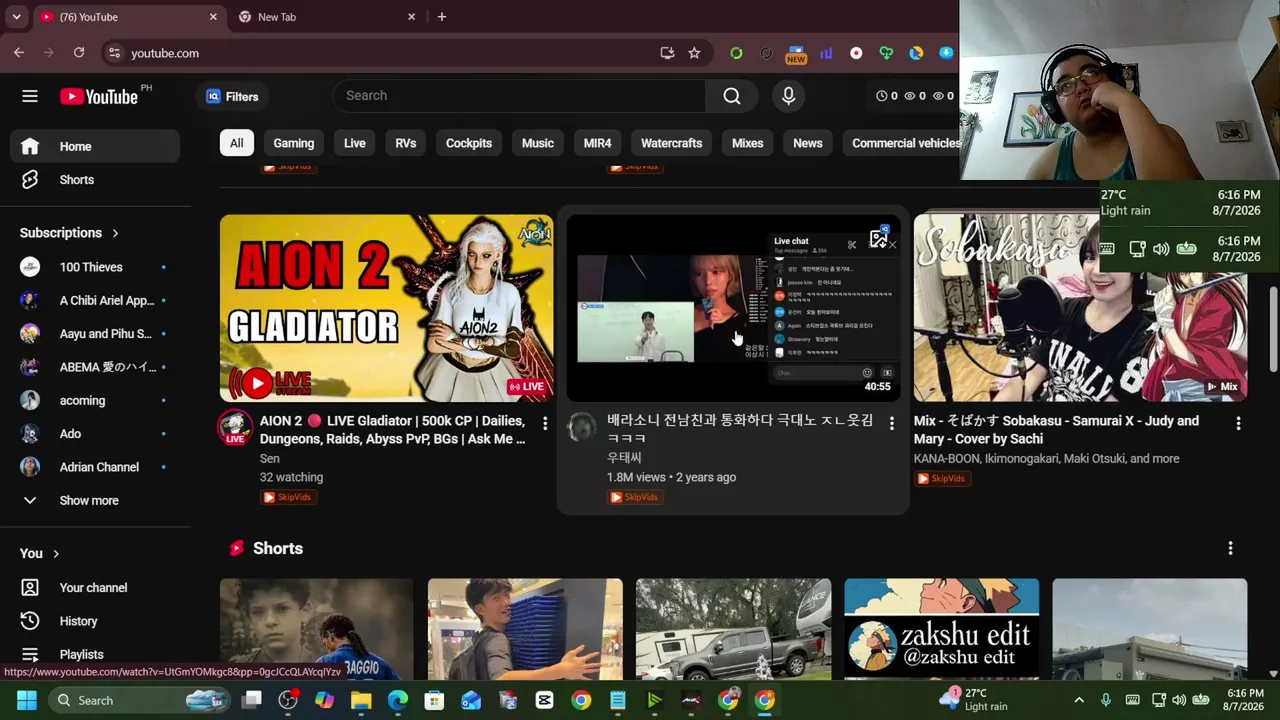Screen dimensions: 1280x720
Task: Open the Home item in the sidebar
Action: point(96,146)
